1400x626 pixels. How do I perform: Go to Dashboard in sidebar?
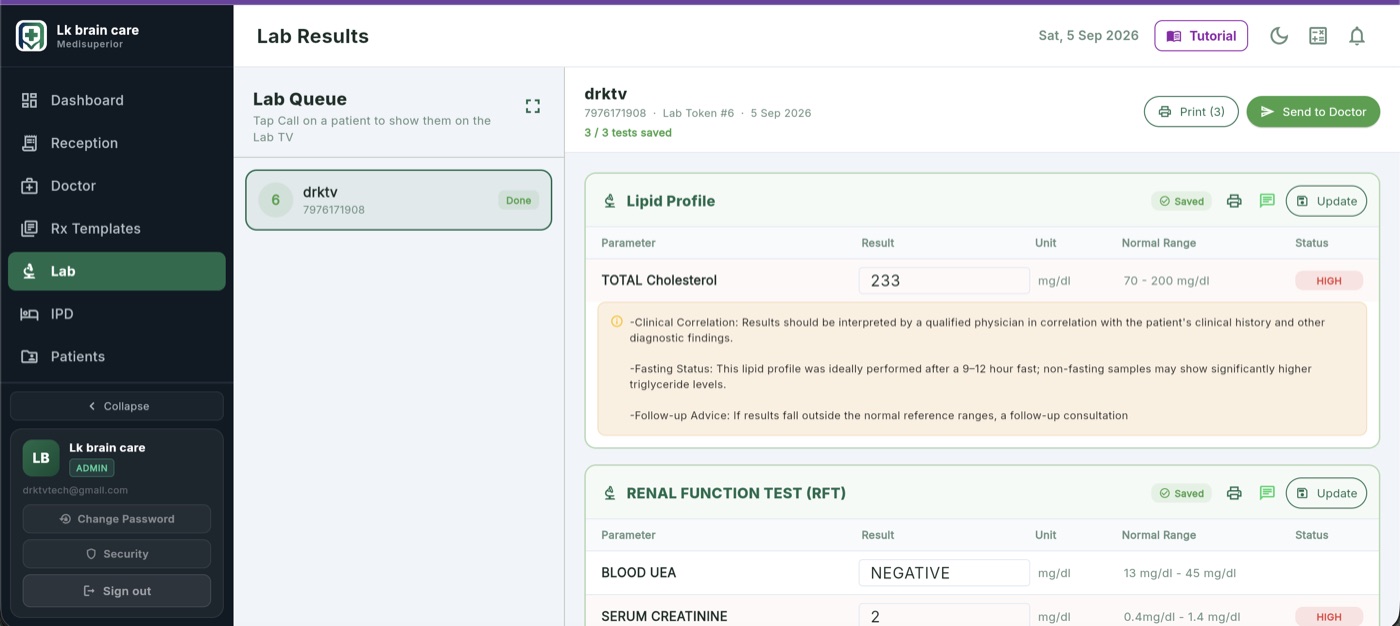pos(117,100)
